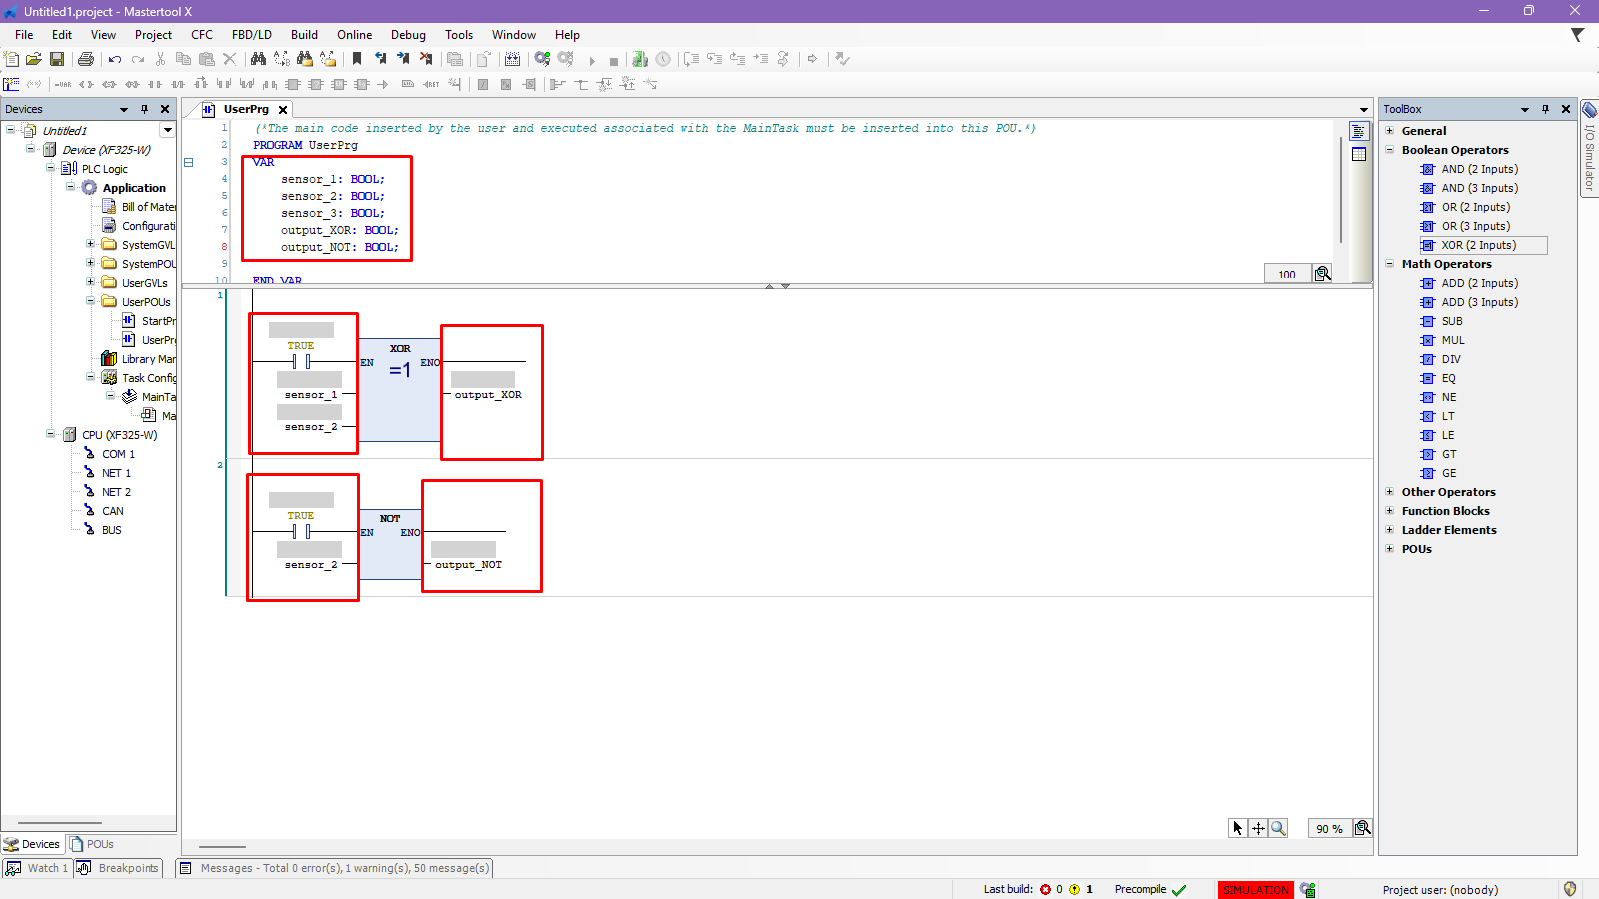1599x899 pixels.
Task: Click the Print icon in toolbar
Action: click(86, 60)
